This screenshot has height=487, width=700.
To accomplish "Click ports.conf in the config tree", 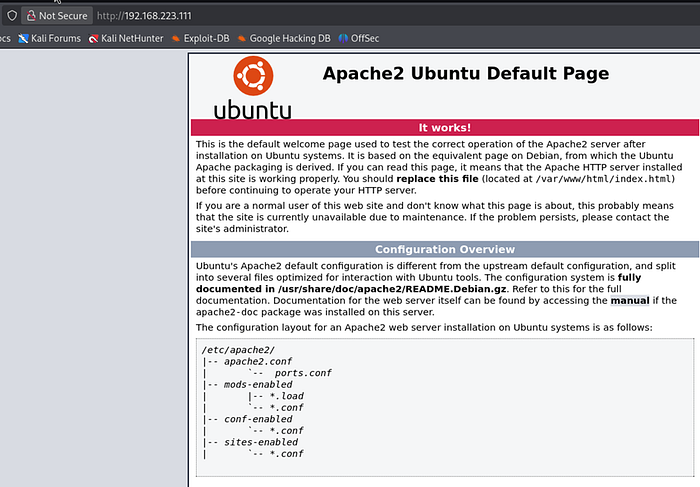I will pos(303,373).
